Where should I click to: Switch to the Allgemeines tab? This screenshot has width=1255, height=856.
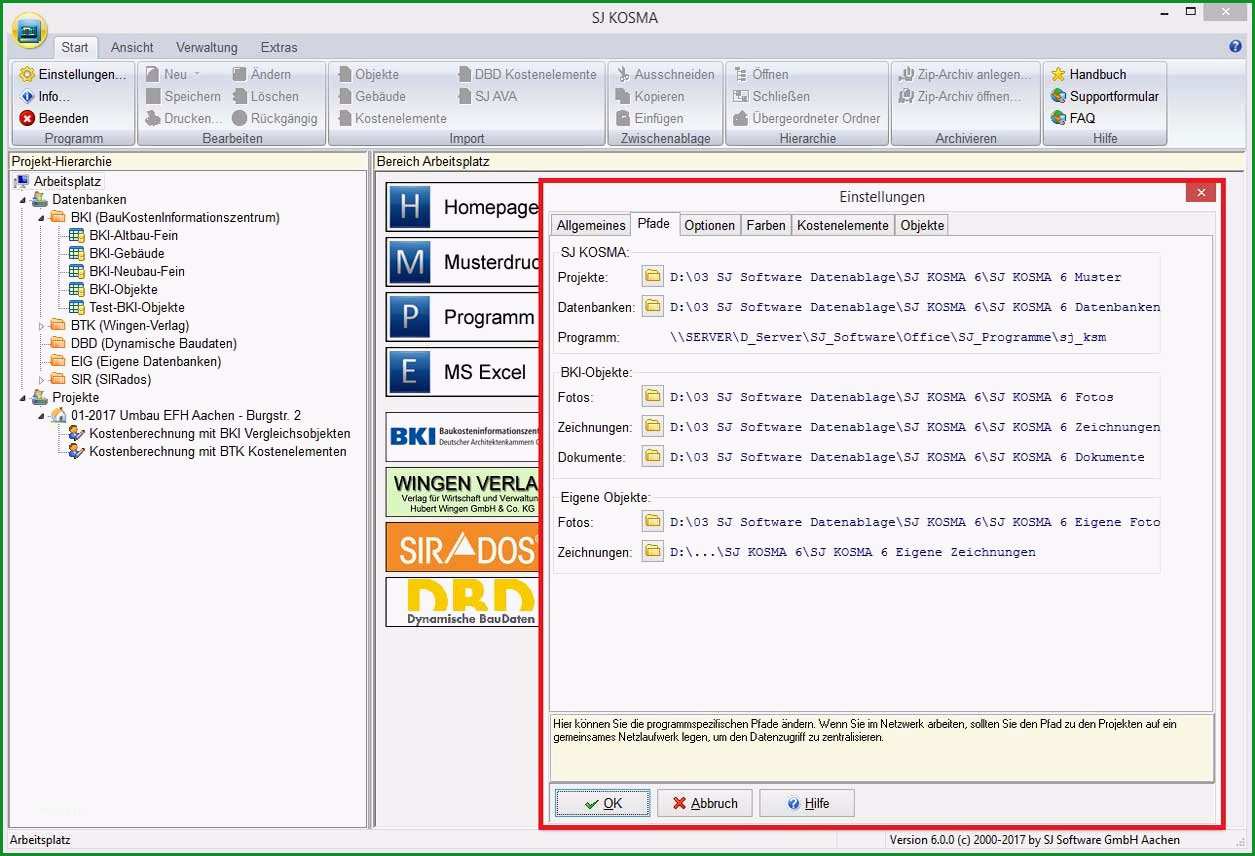590,225
